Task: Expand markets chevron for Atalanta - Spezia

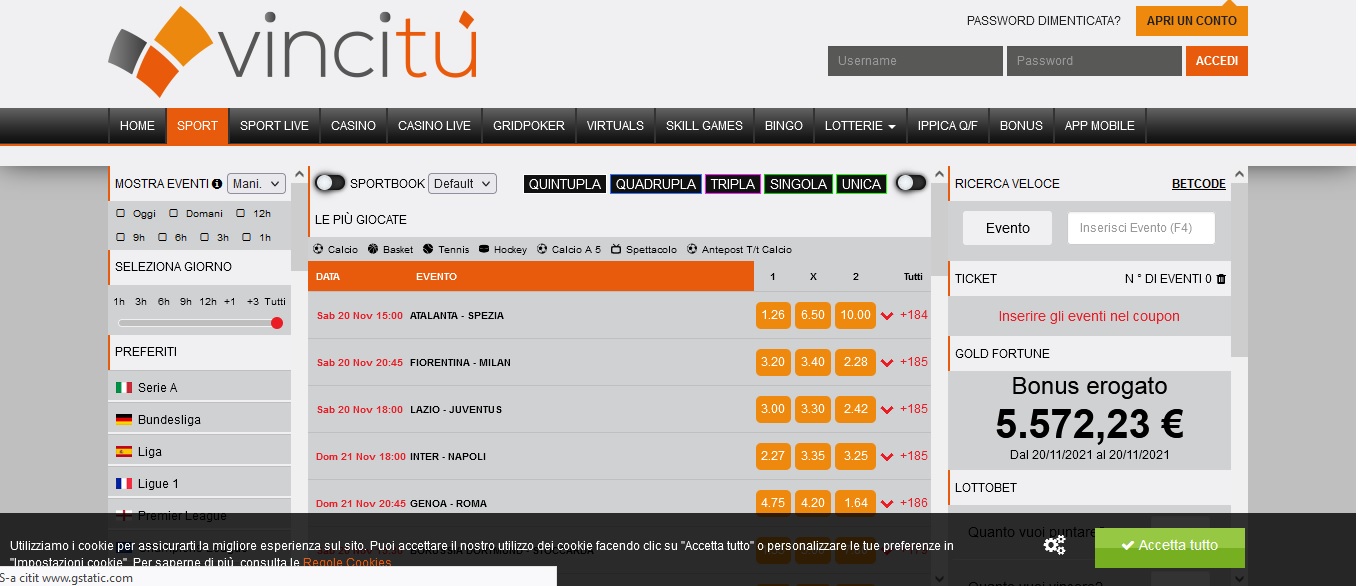Action: [887, 316]
